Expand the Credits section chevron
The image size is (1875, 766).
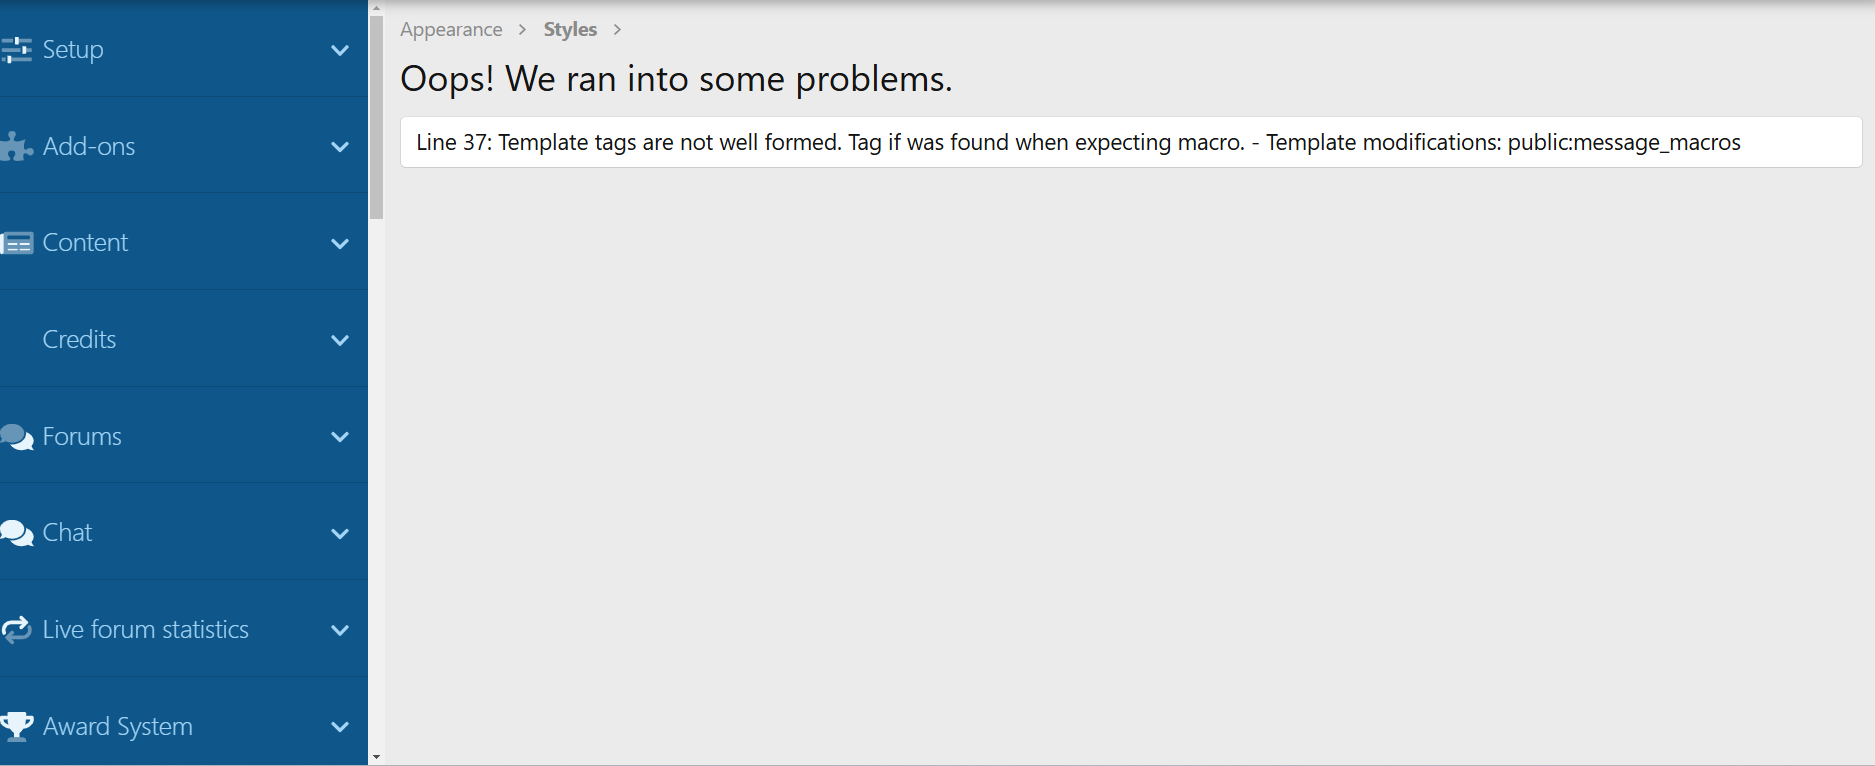(x=340, y=340)
